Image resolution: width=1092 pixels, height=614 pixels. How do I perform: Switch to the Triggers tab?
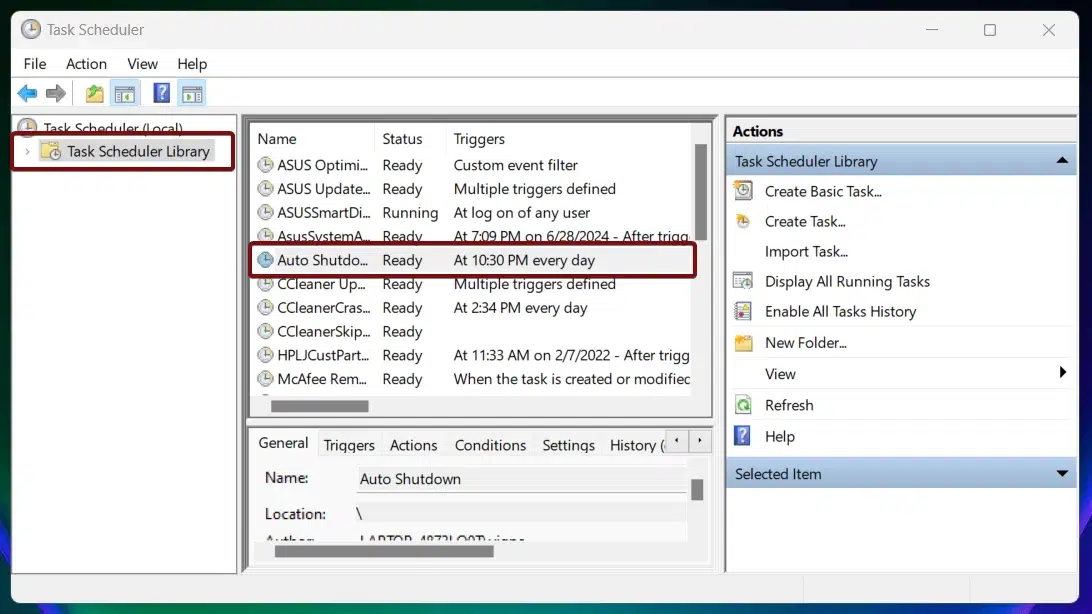(x=349, y=445)
